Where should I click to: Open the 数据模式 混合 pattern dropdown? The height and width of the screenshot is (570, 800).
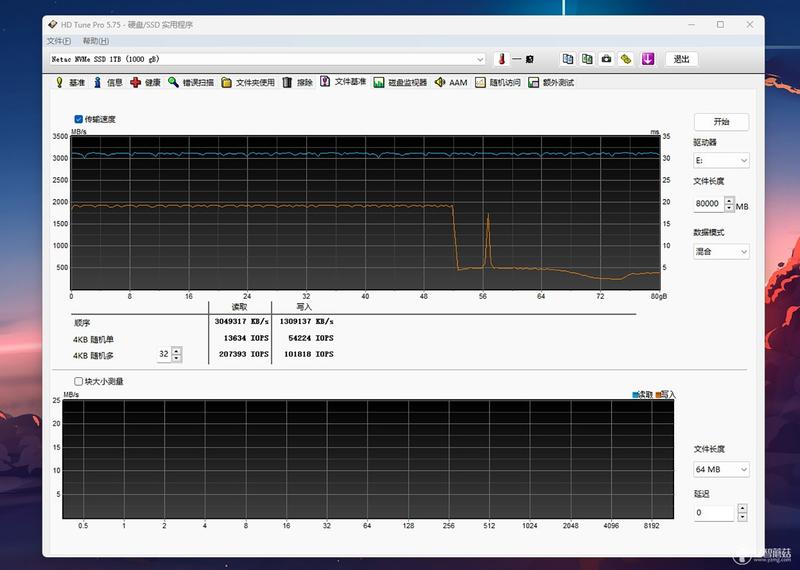(721, 252)
